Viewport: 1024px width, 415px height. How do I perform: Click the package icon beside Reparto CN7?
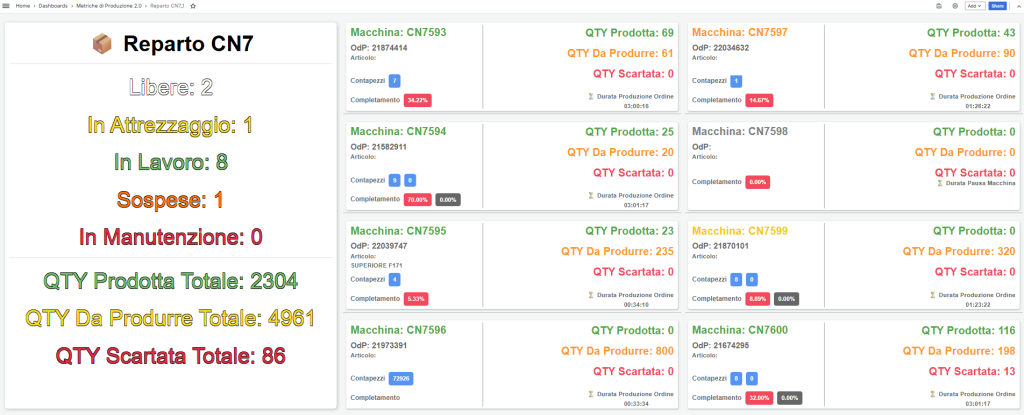pyautogui.click(x=101, y=44)
